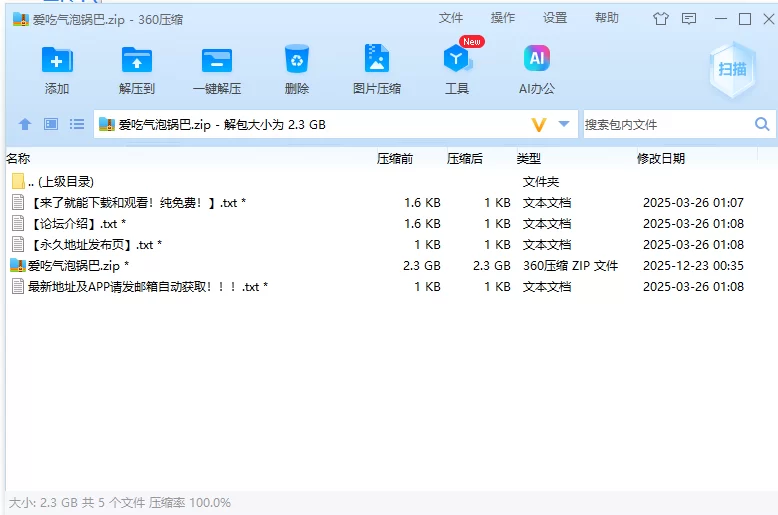Click the orange V icon in address bar
The width and height of the screenshot is (778, 515).
(x=539, y=125)
